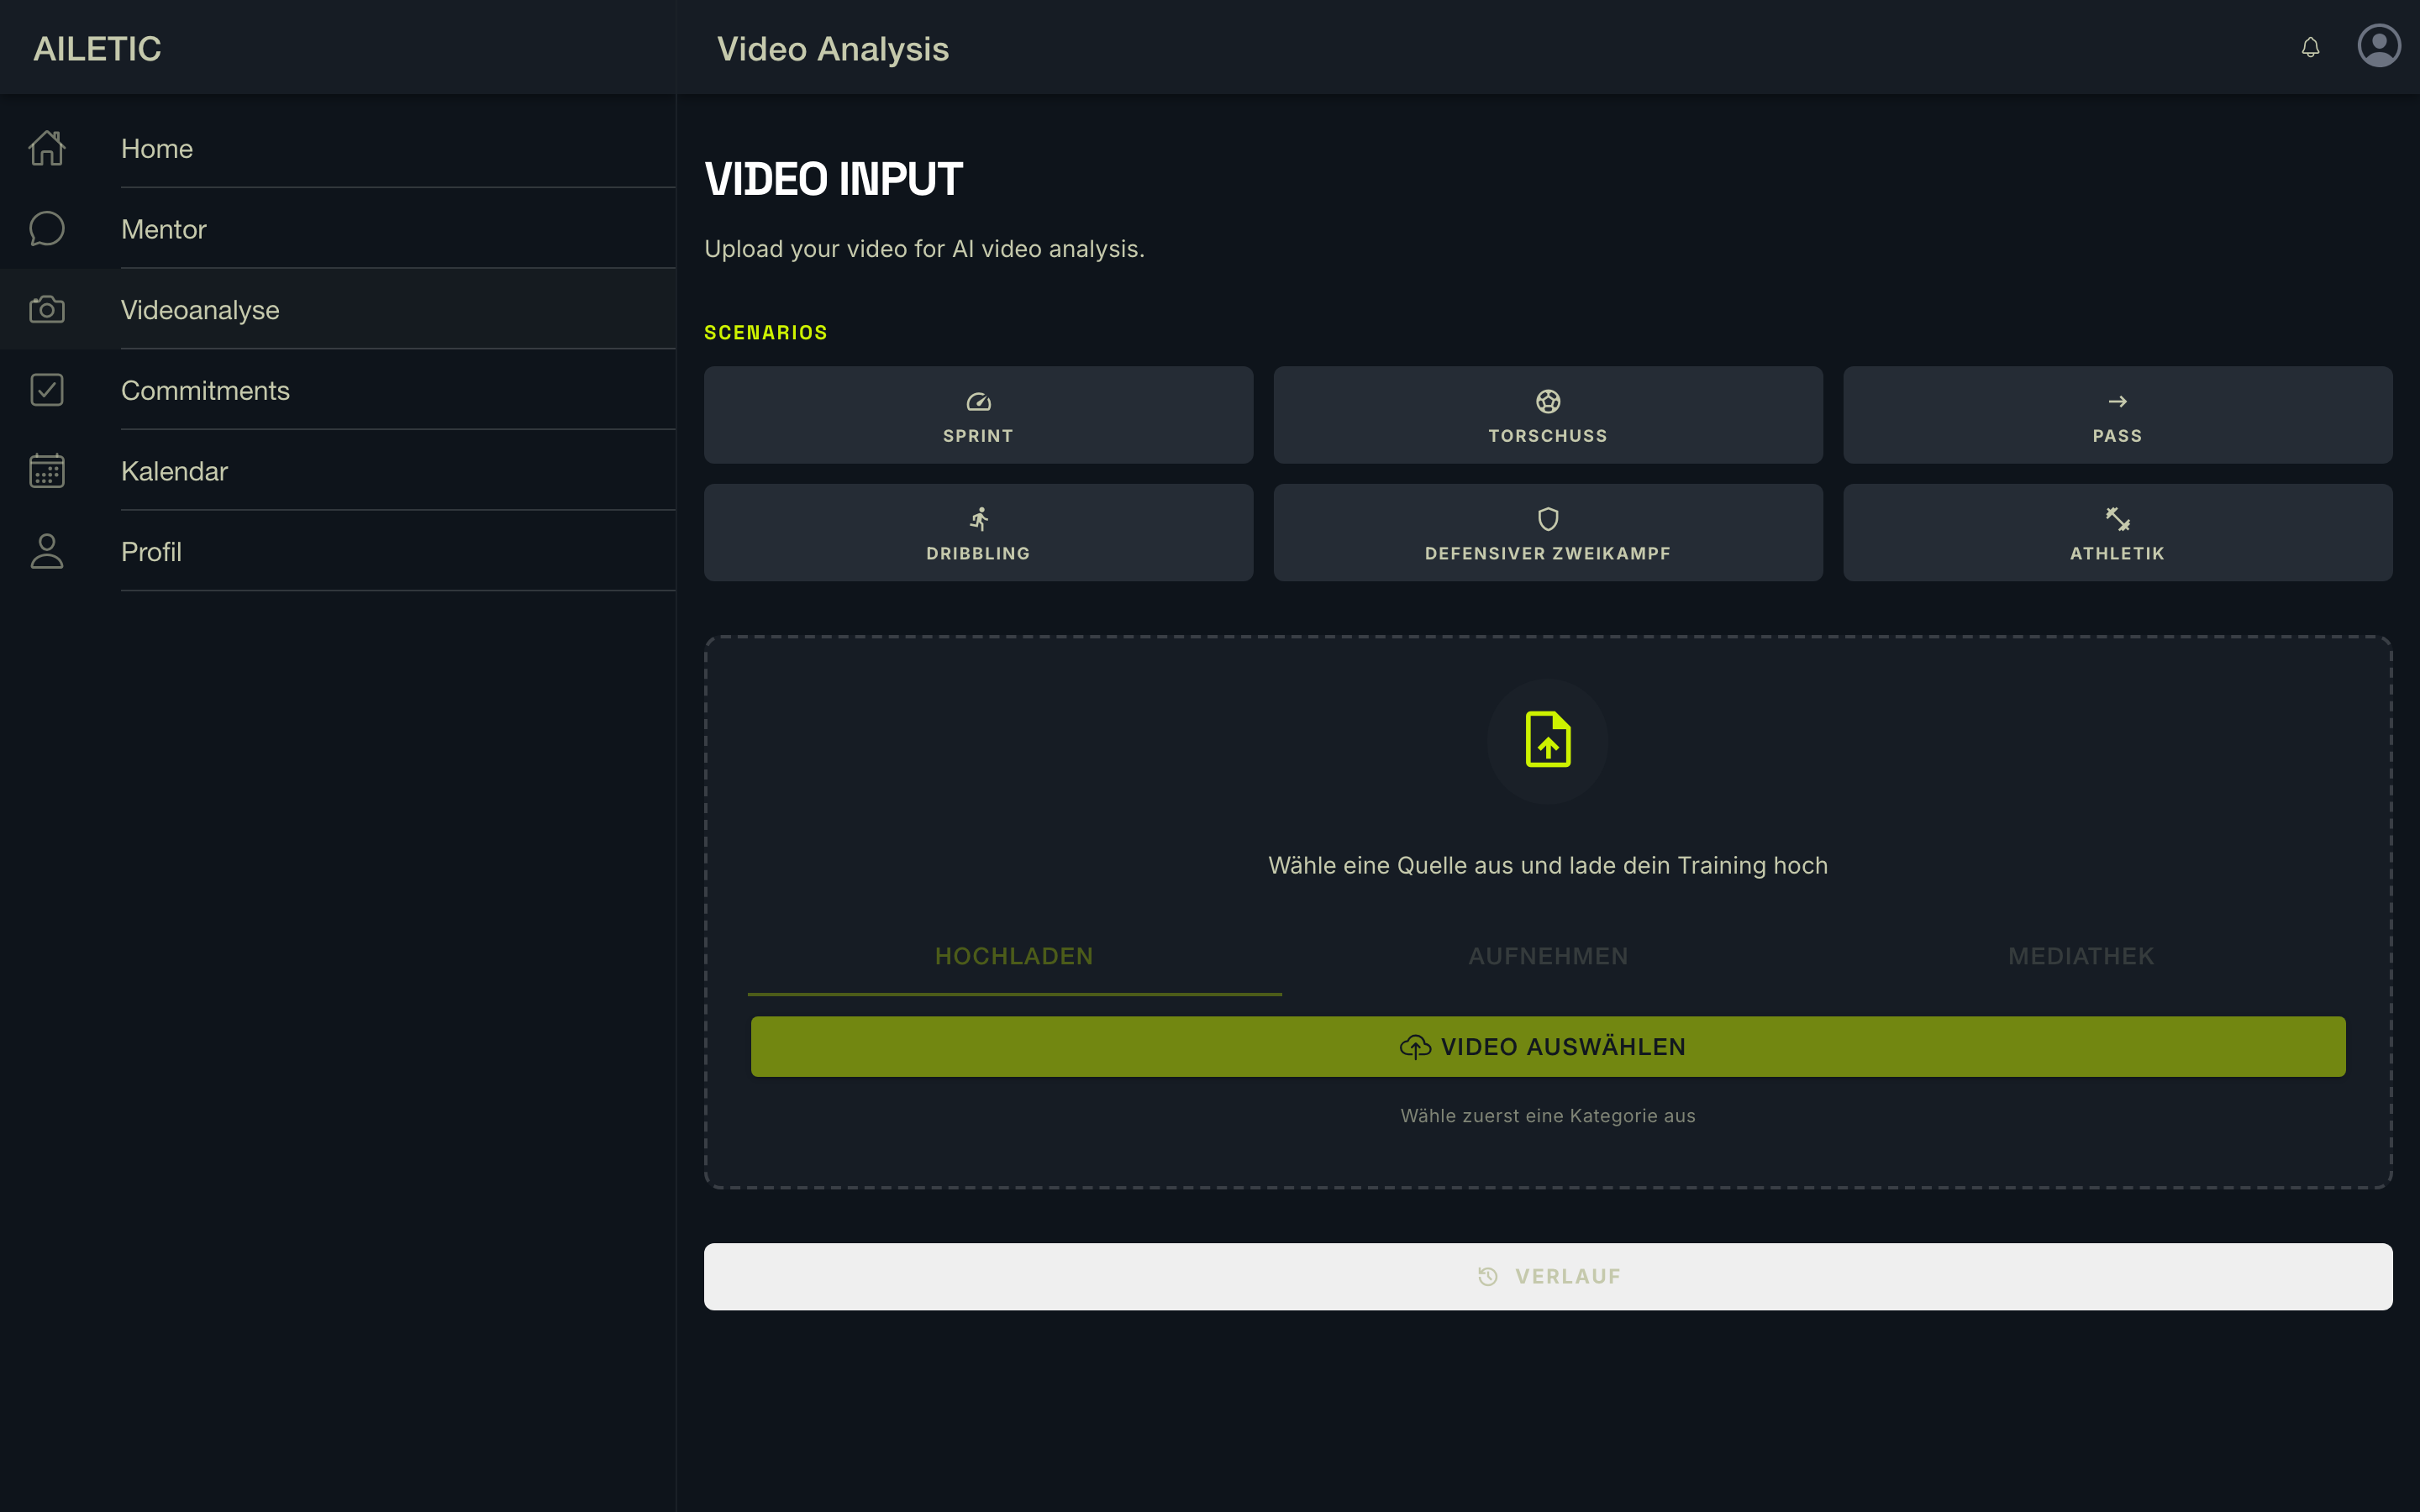The height and width of the screenshot is (1512, 2420).
Task: Open the Home menu item
Action: tap(338, 148)
